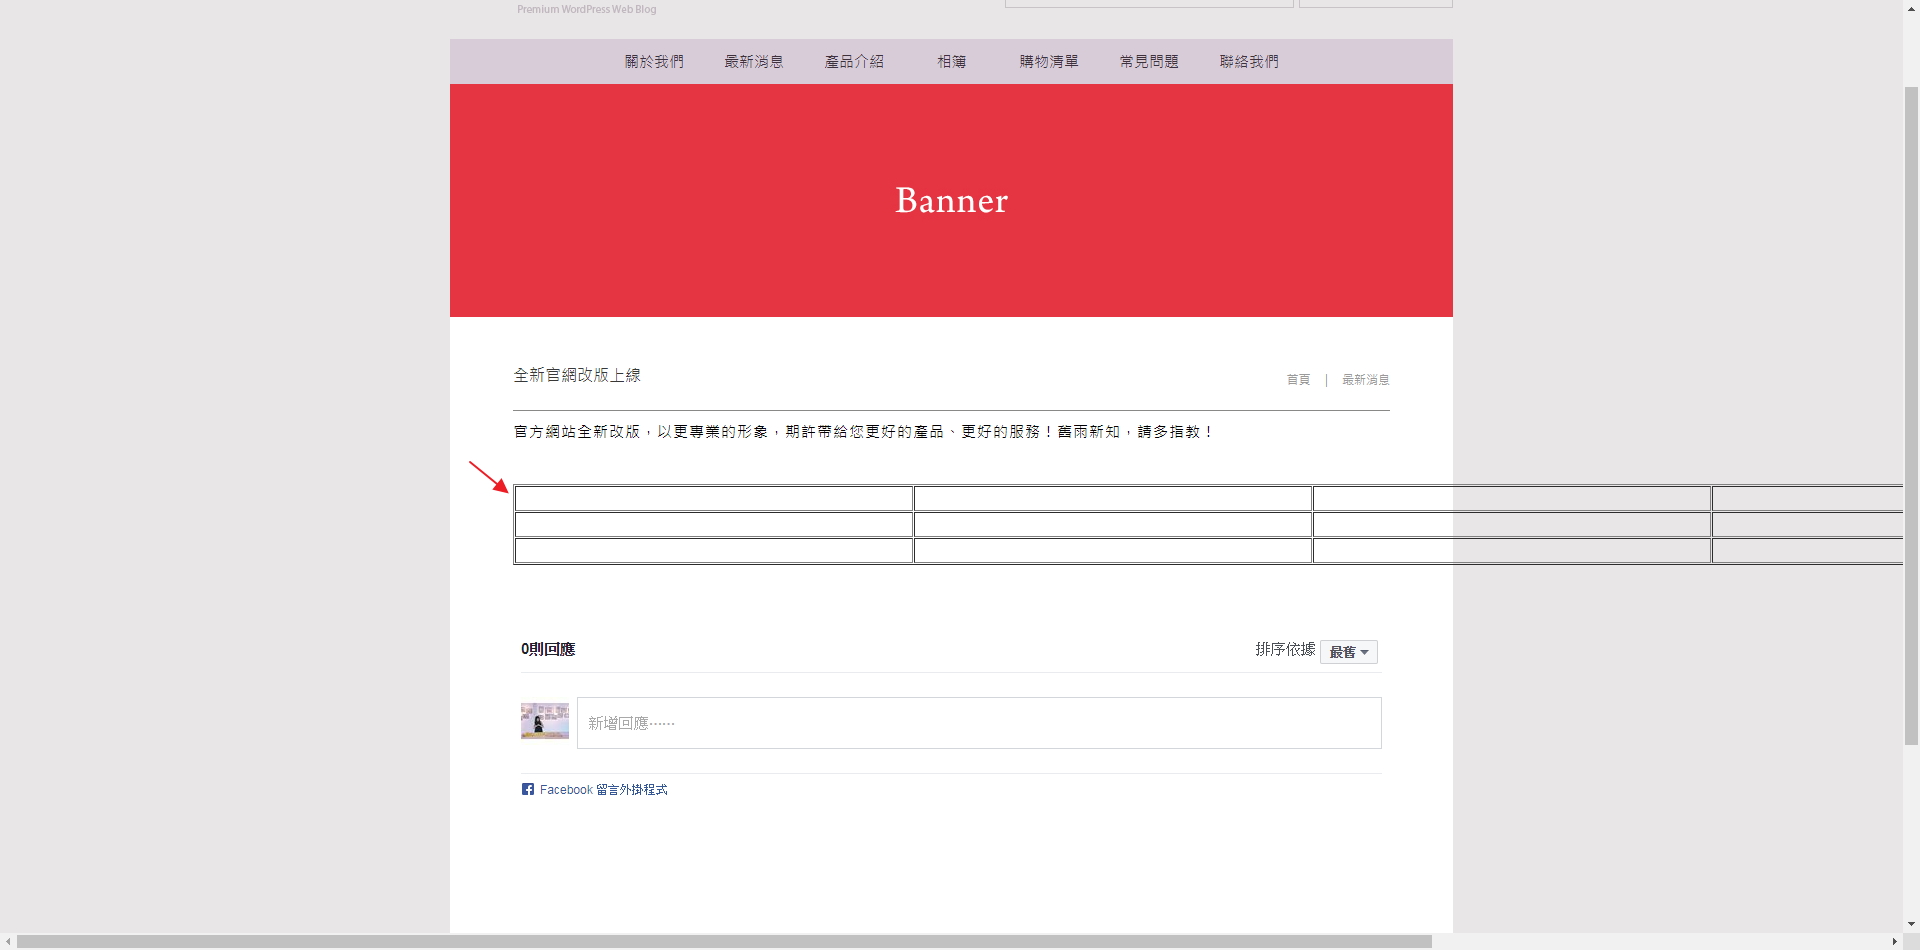Open 常見問題 in the navigation
1920x950 pixels.
[x=1148, y=62]
